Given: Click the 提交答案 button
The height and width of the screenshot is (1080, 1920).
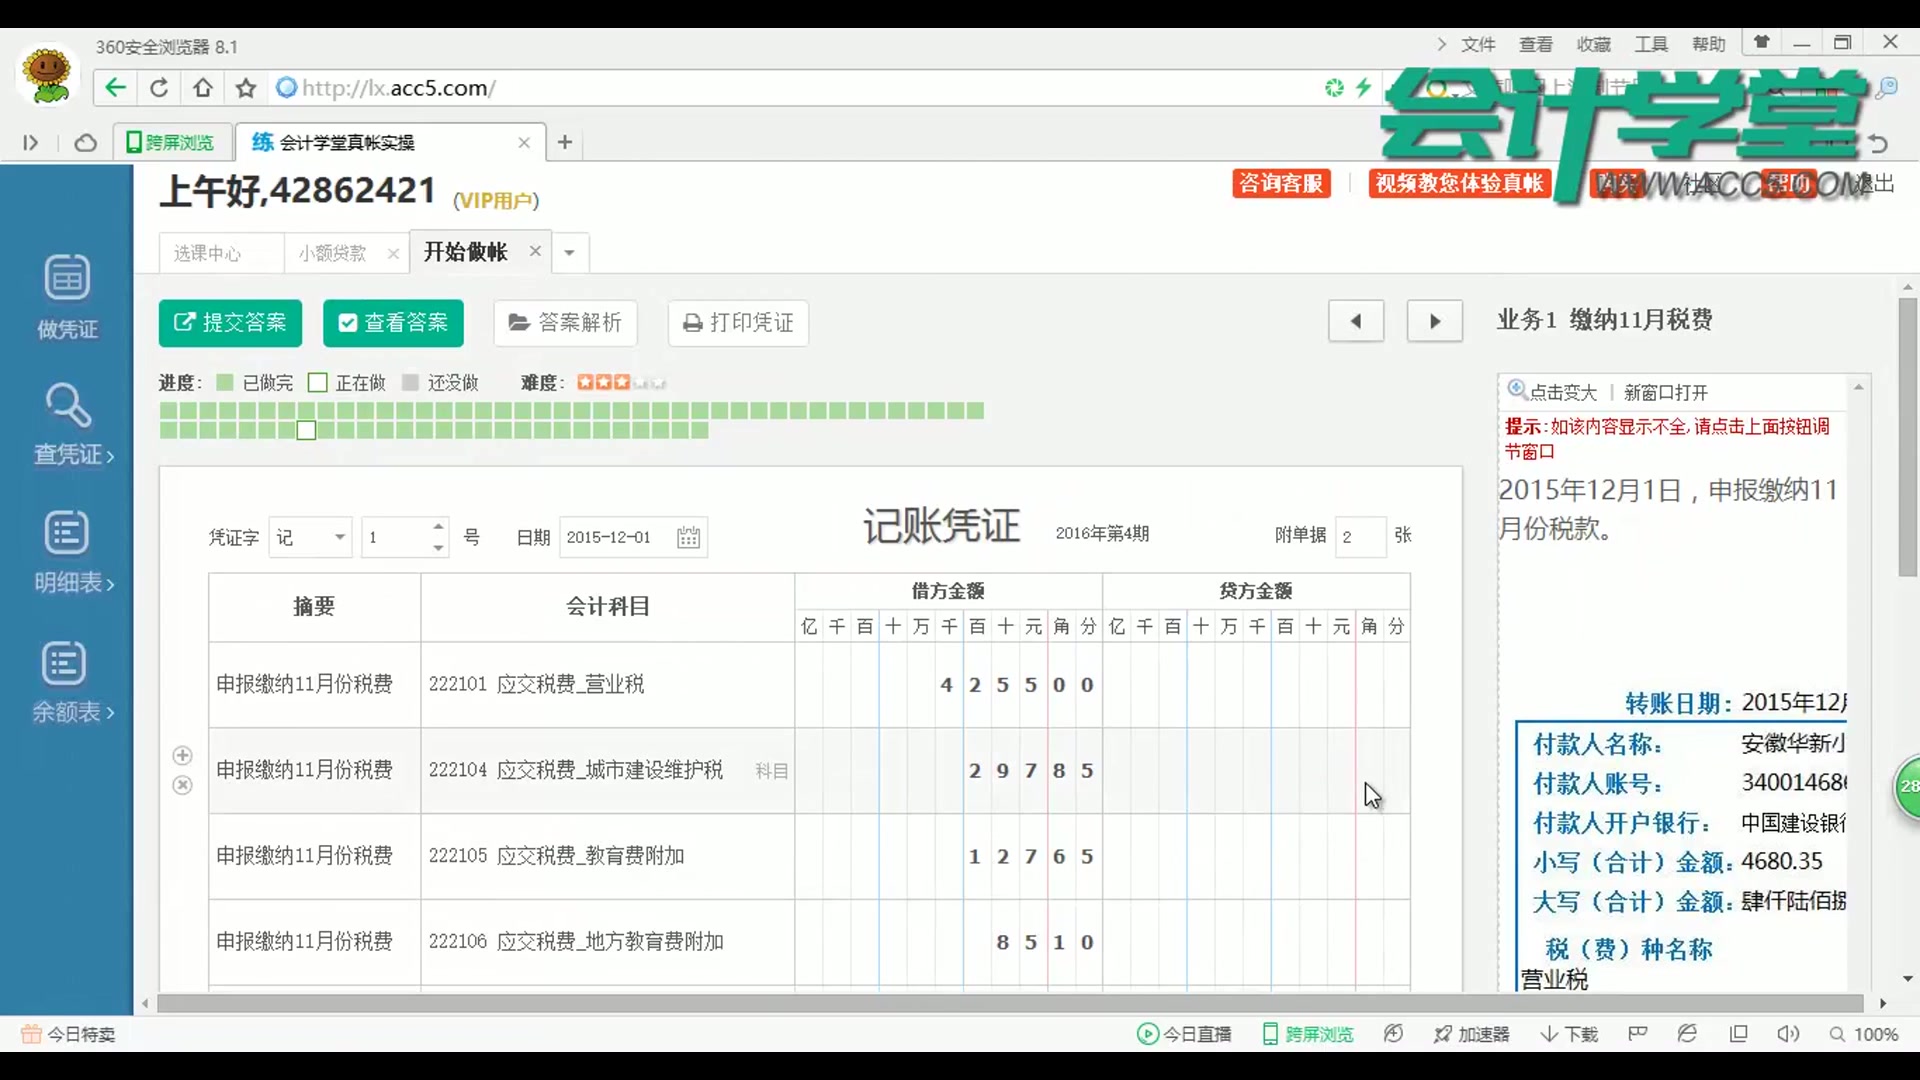Looking at the screenshot, I should (x=230, y=322).
